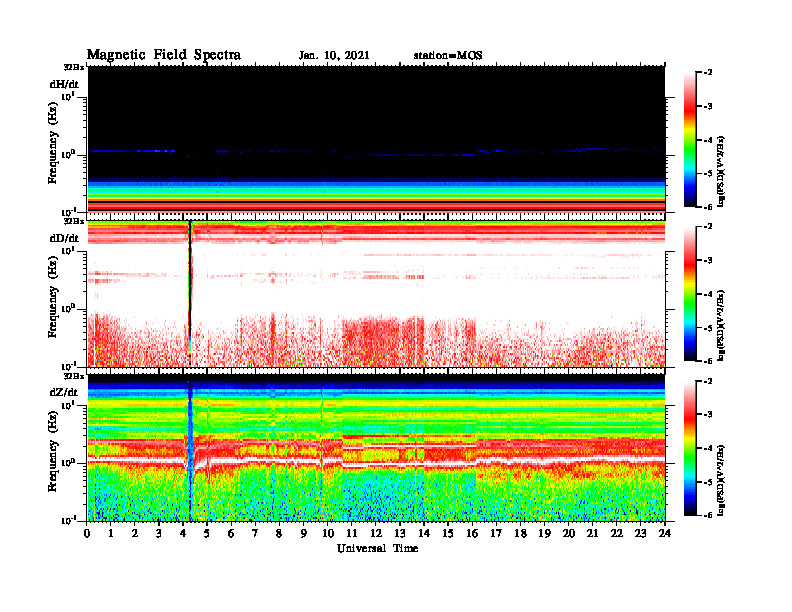The height and width of the screenshot is (612, 792).
Task: Click the hour tick label "8"
Action: 279,533
